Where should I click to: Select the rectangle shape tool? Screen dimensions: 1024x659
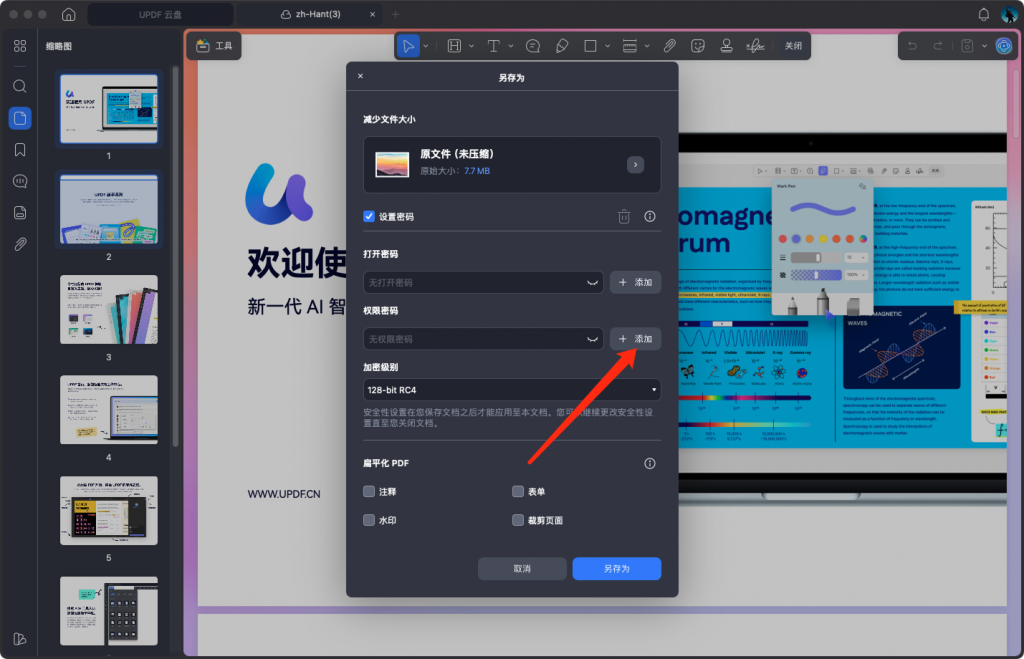coord(590,46)
